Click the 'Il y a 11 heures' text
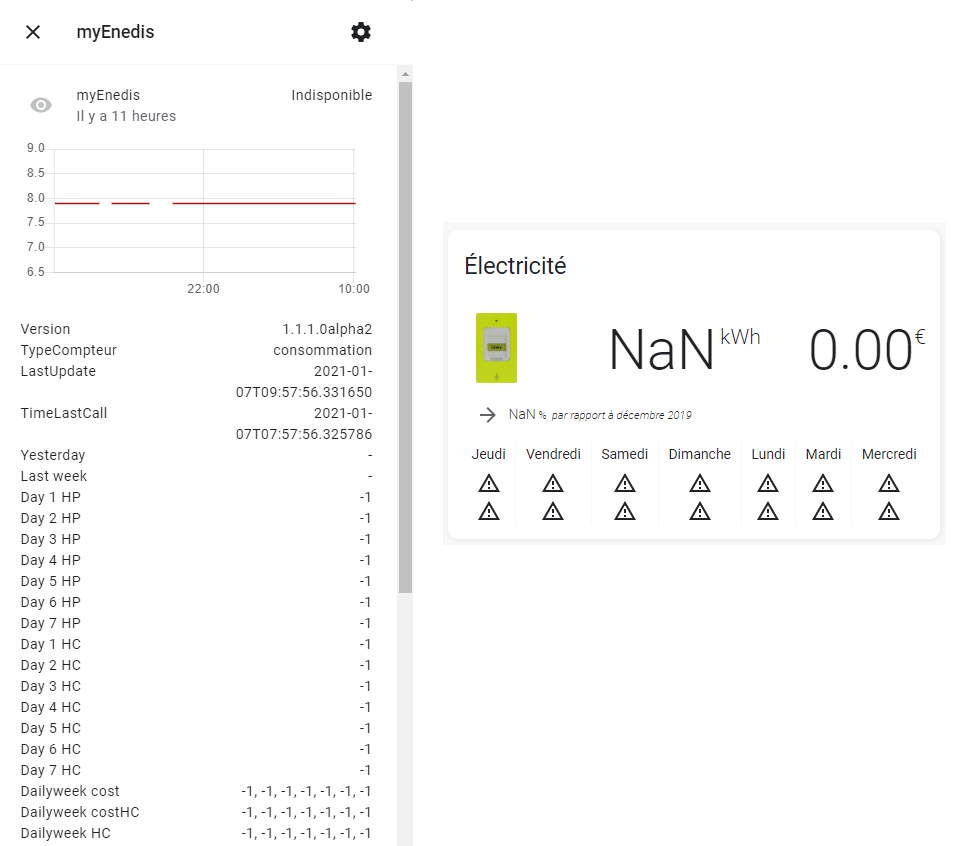The width and height of the screenshot is (959, 846). (126, 116)
